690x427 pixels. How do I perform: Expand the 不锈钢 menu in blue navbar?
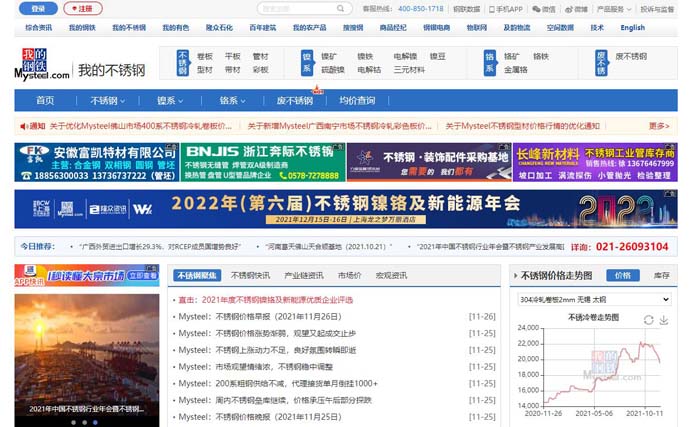107,101
